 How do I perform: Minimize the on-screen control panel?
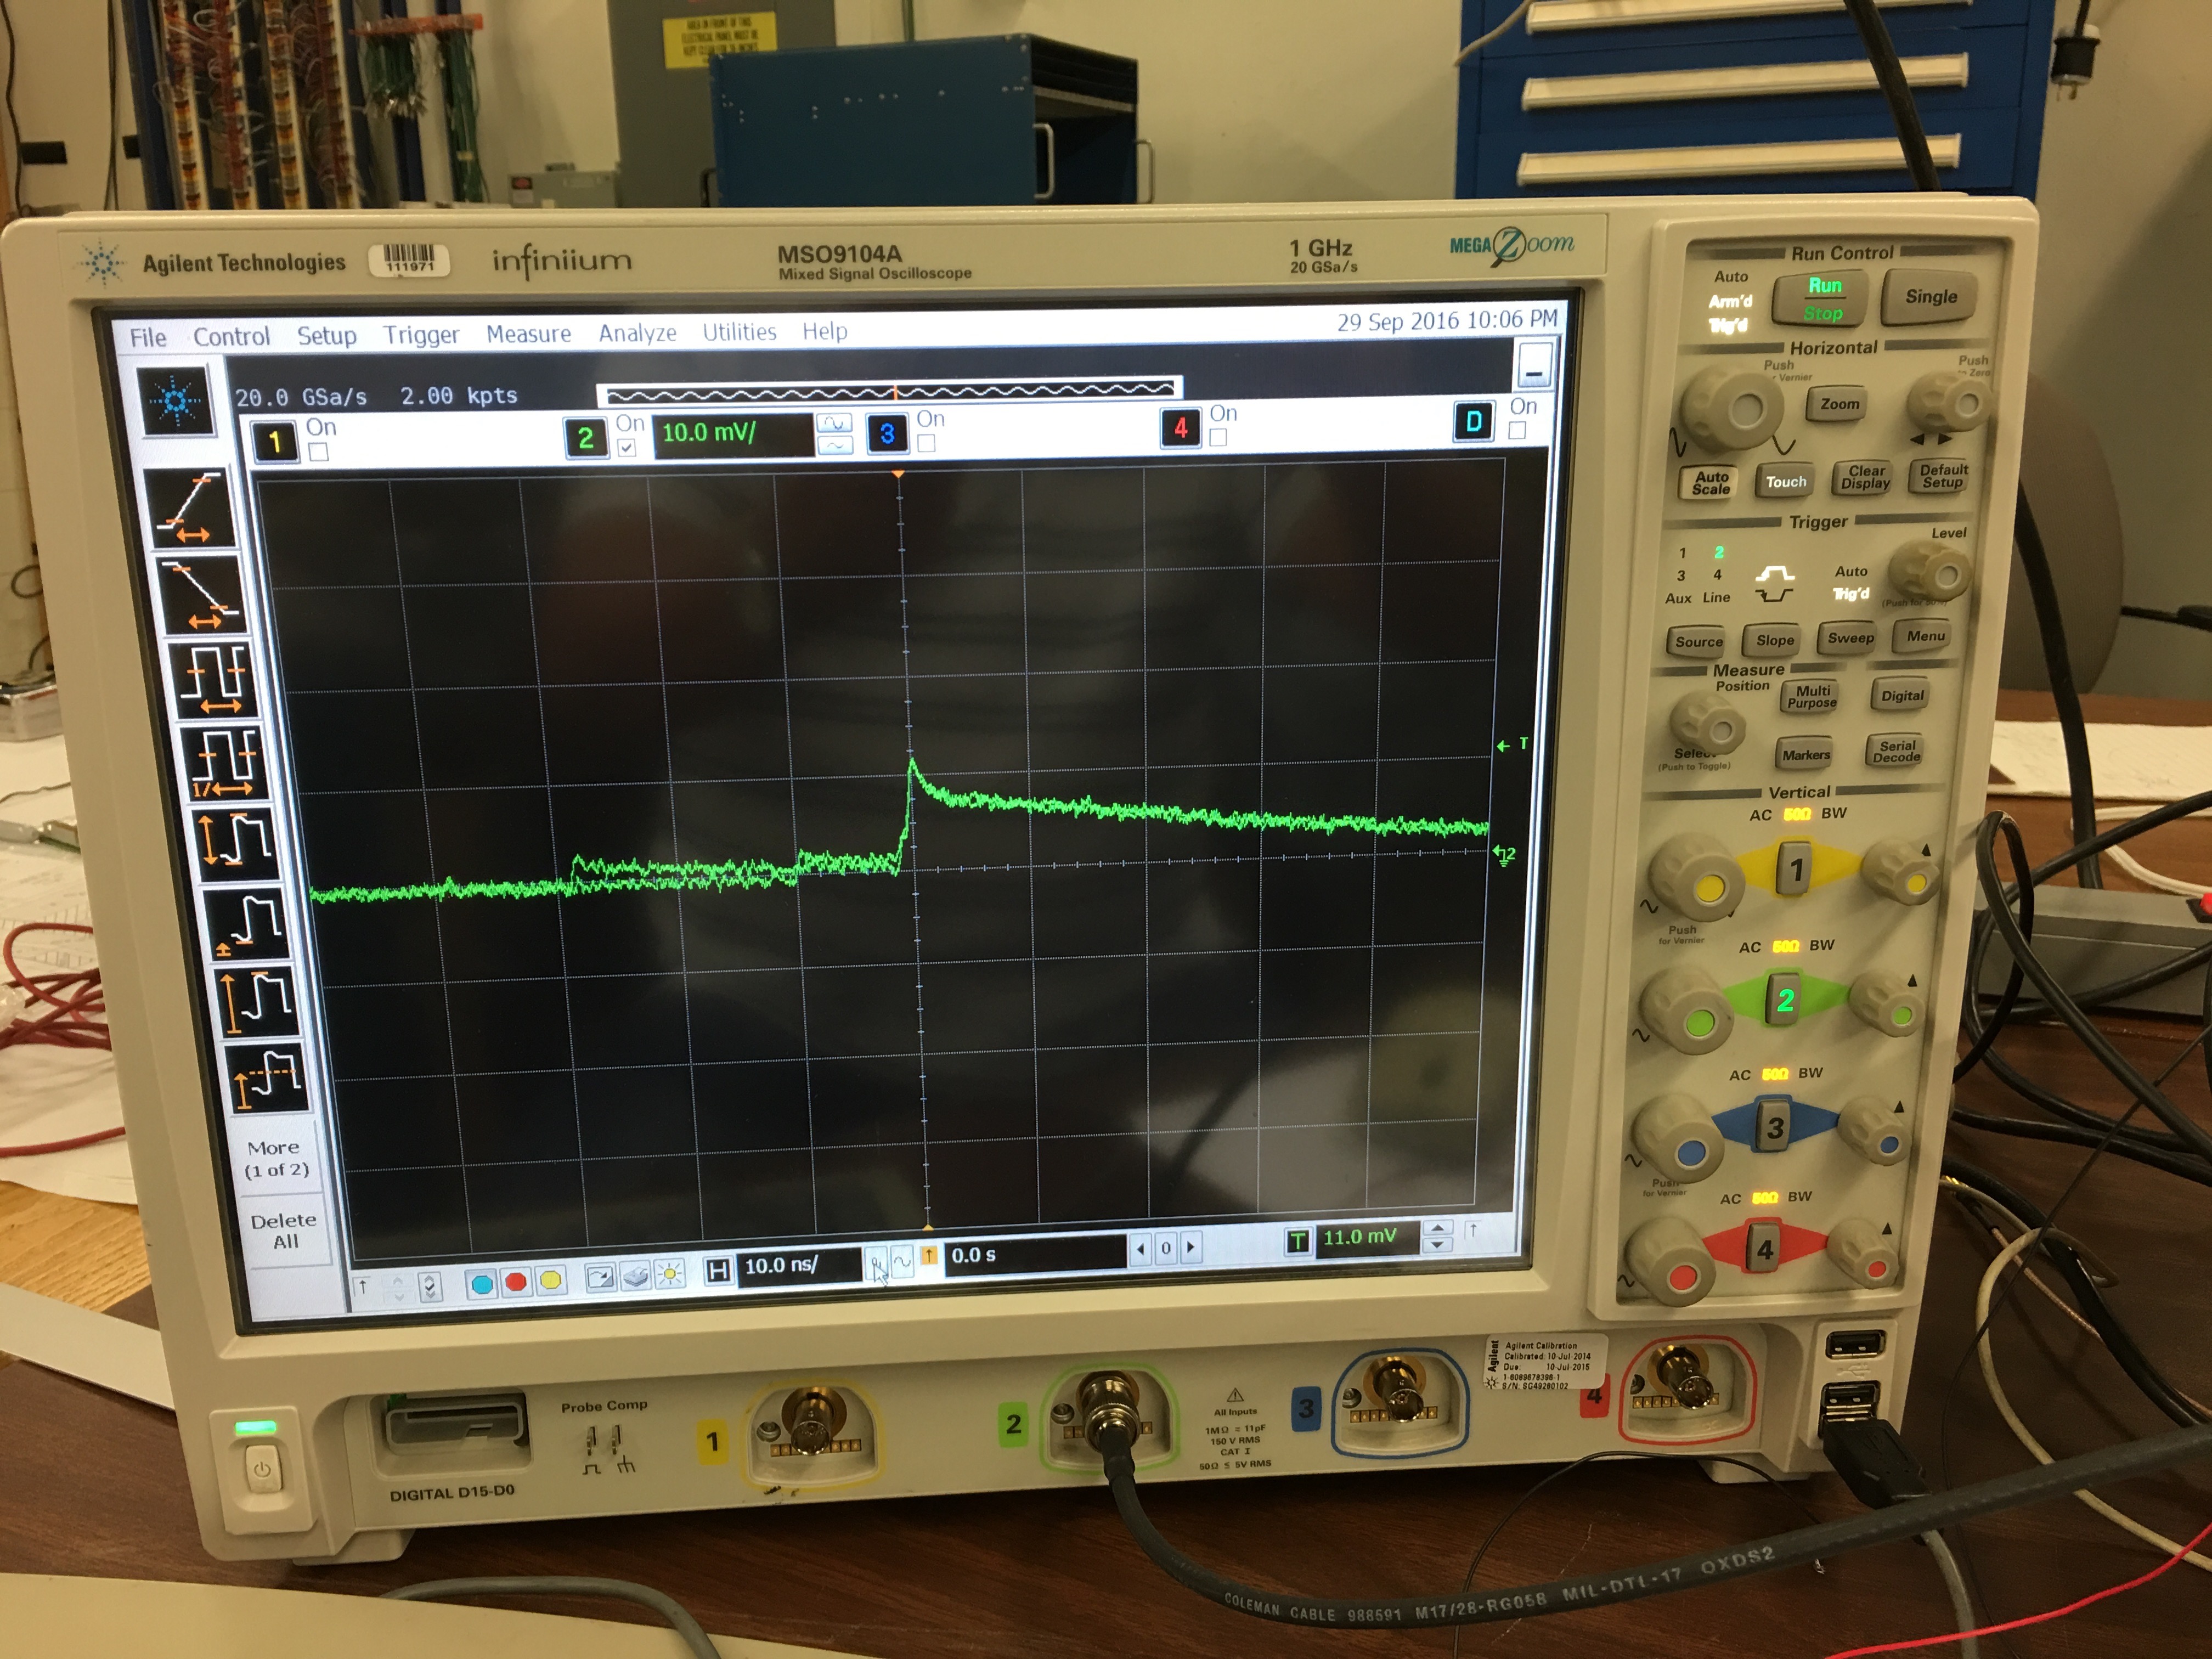coord(1534,365)
